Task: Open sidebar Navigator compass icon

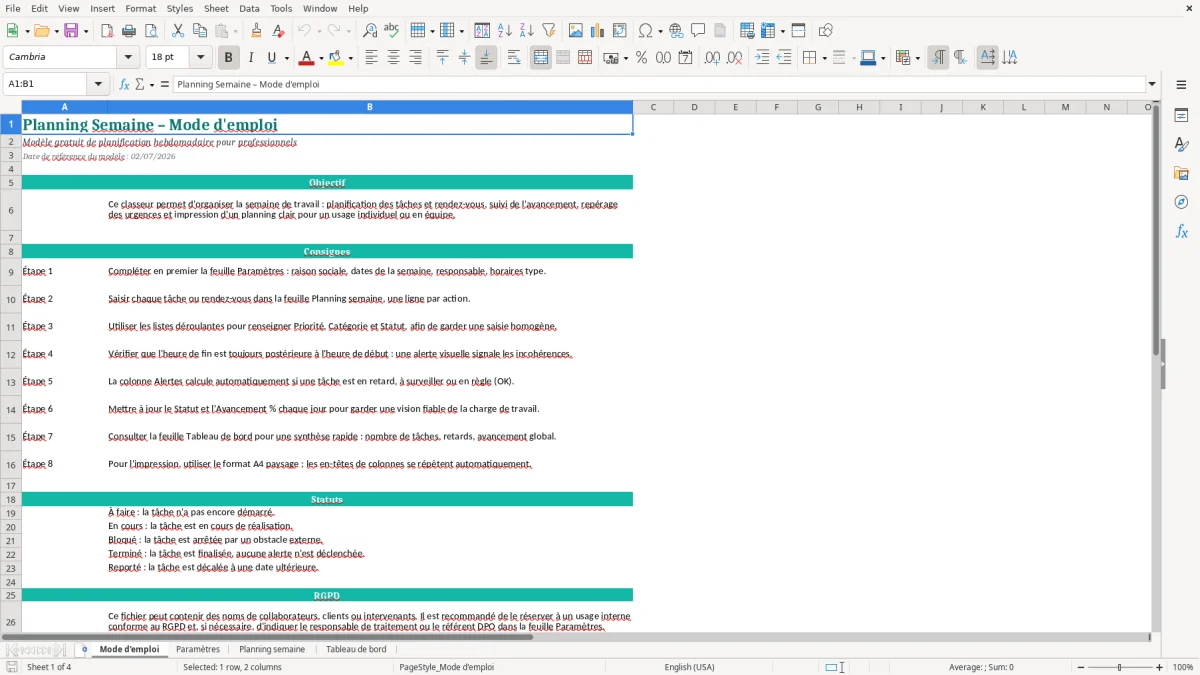Action: (1181, 202)
